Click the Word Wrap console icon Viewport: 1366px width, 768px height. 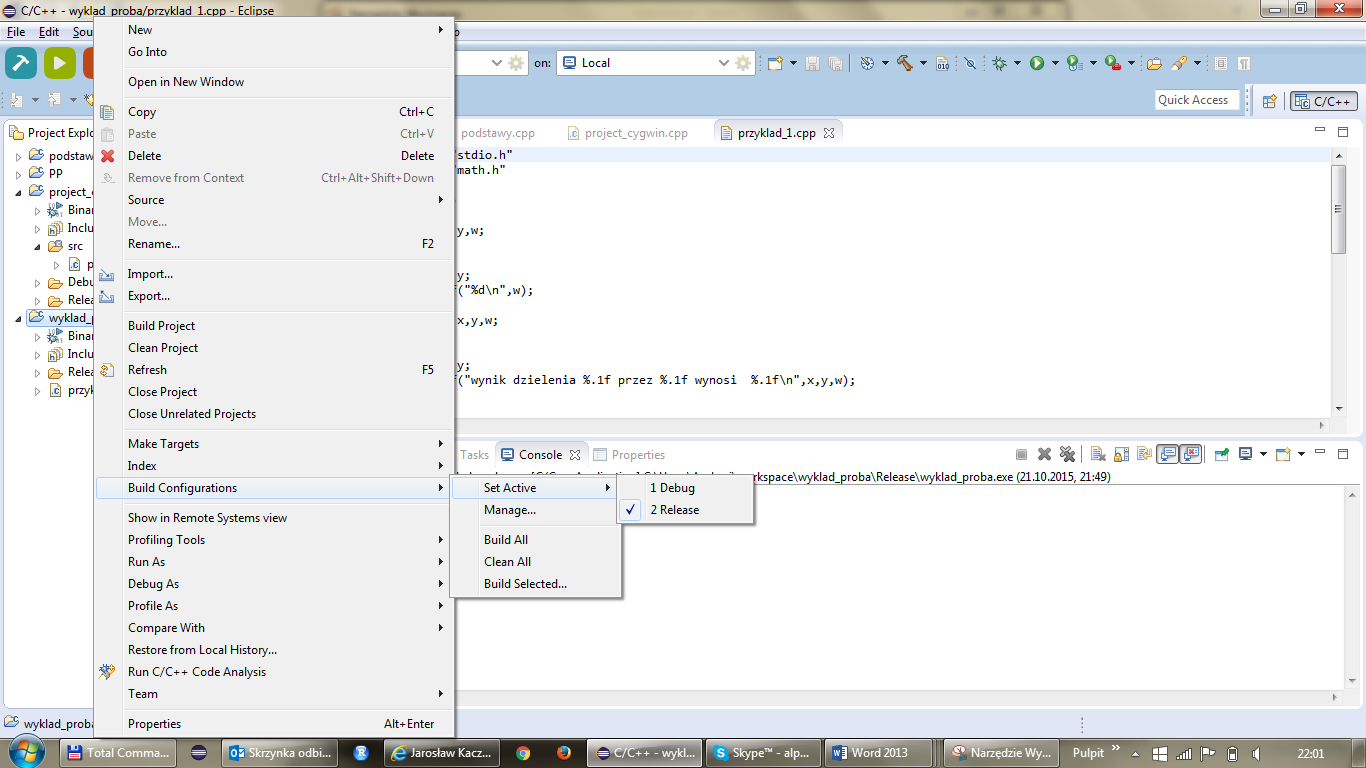[x=1143, y=454]
